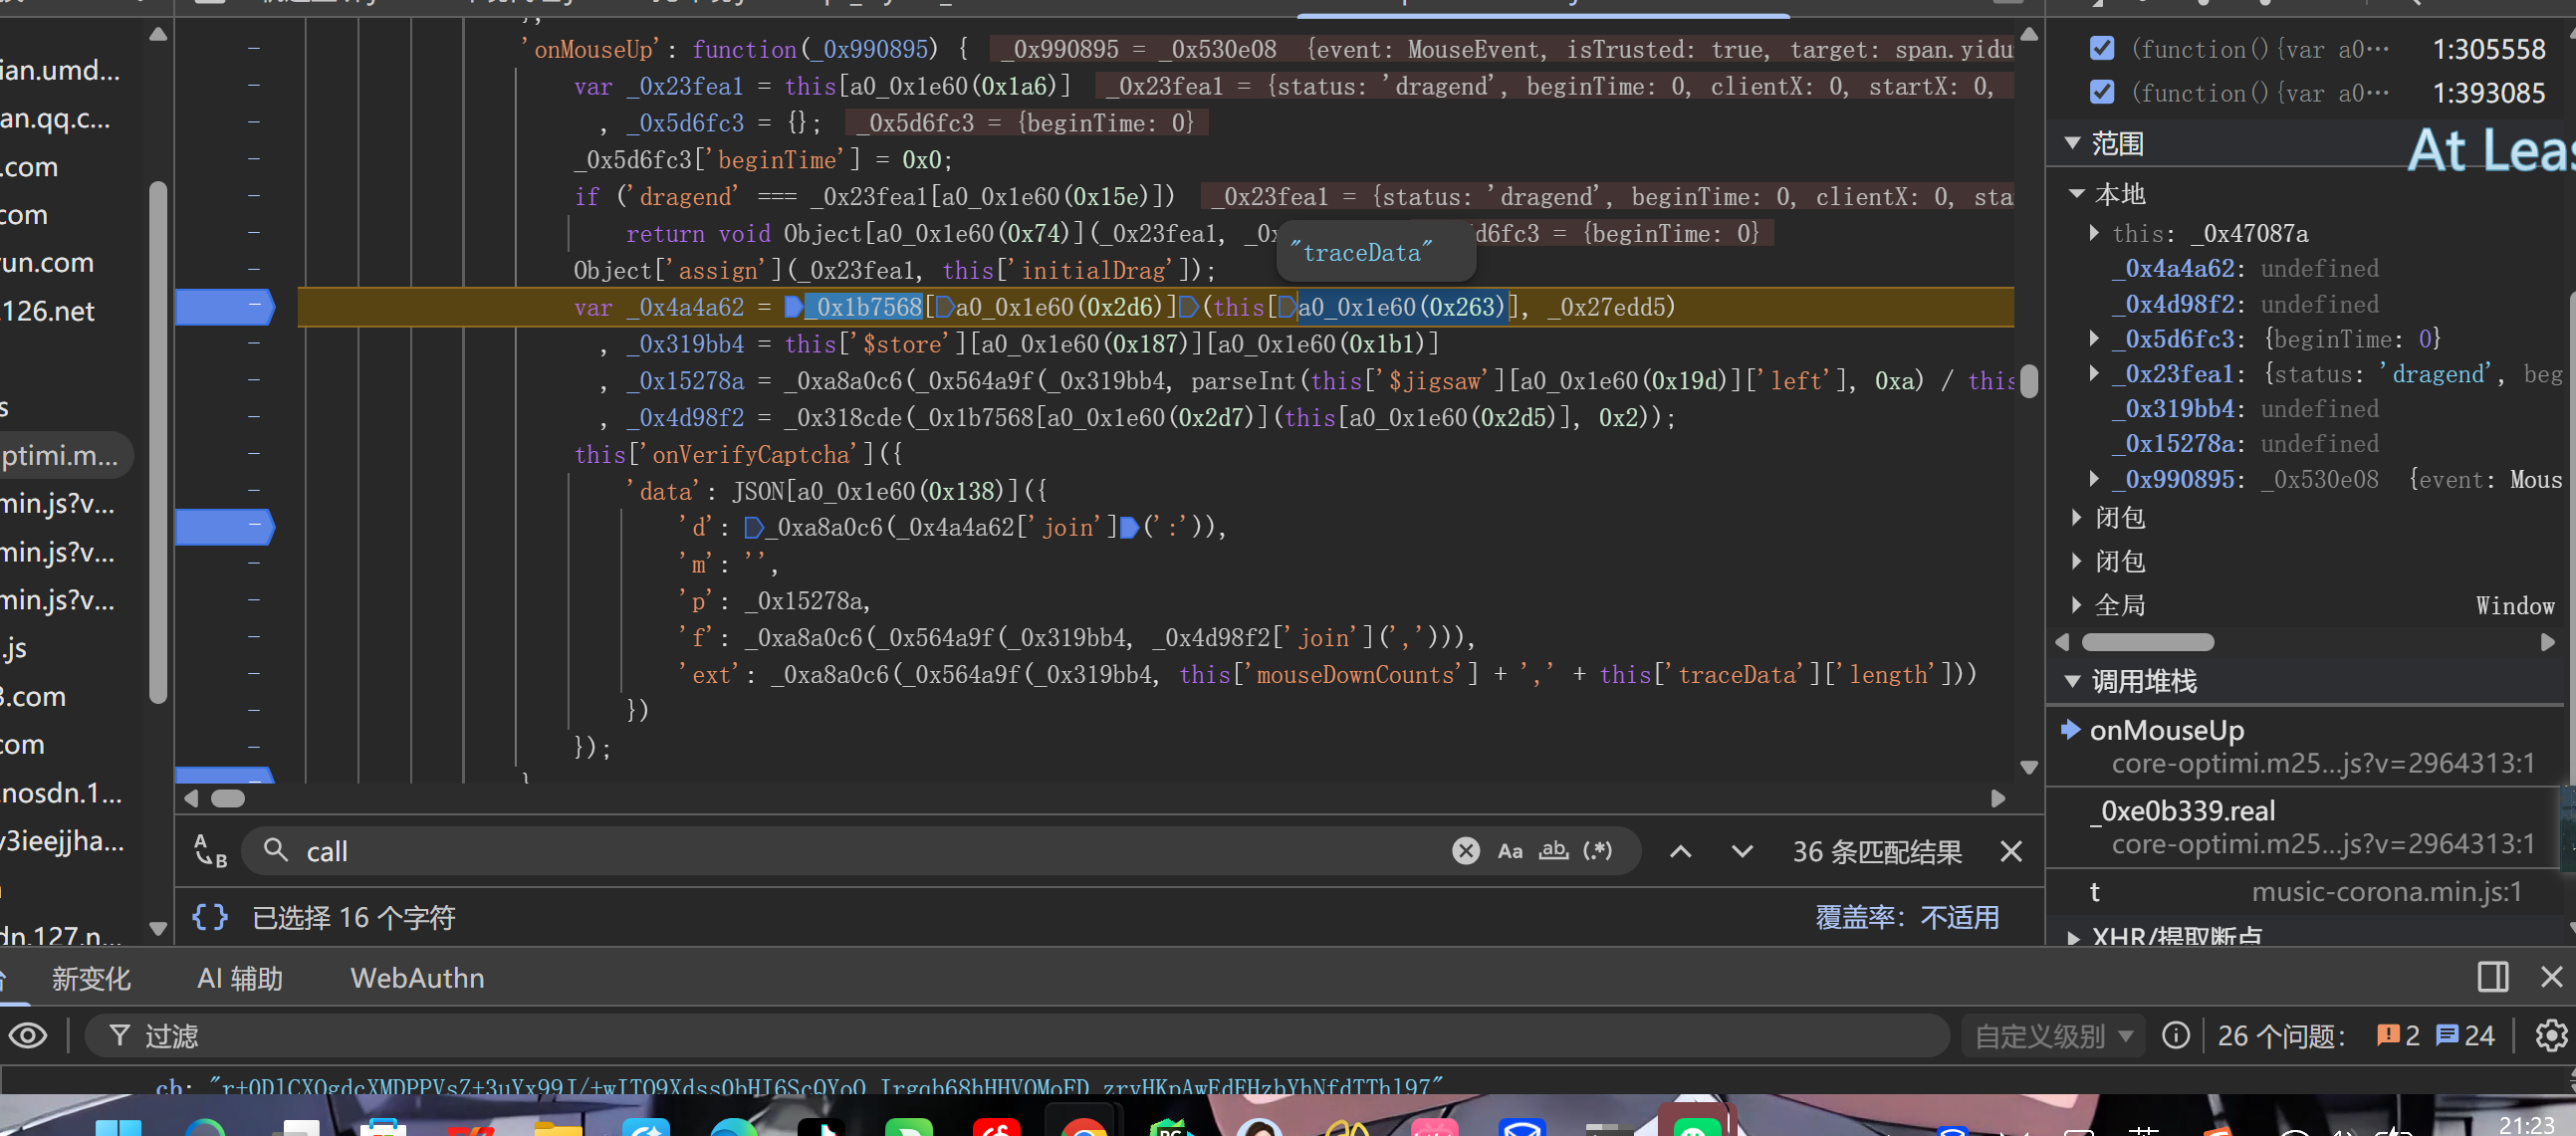Uncheck the breakpoint at 1:393085
2576x1136 pixels.
(2101, 93)
